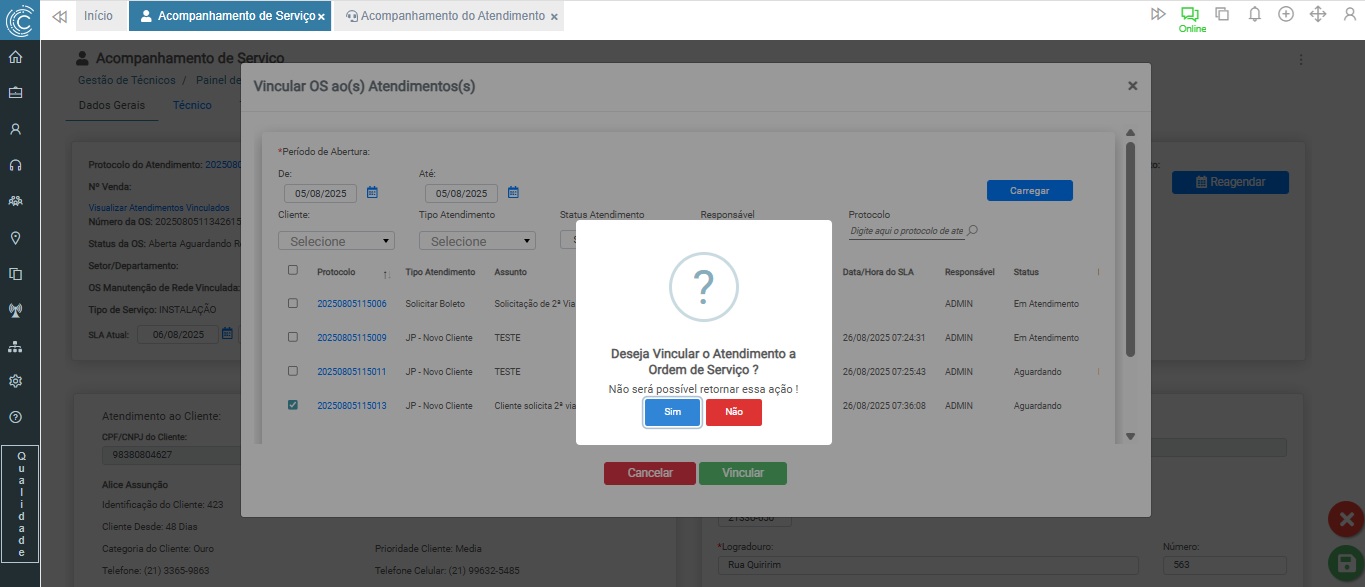Click the online chat status icon
Viewport: 1365px width, 587px height.
[1189, 14]
